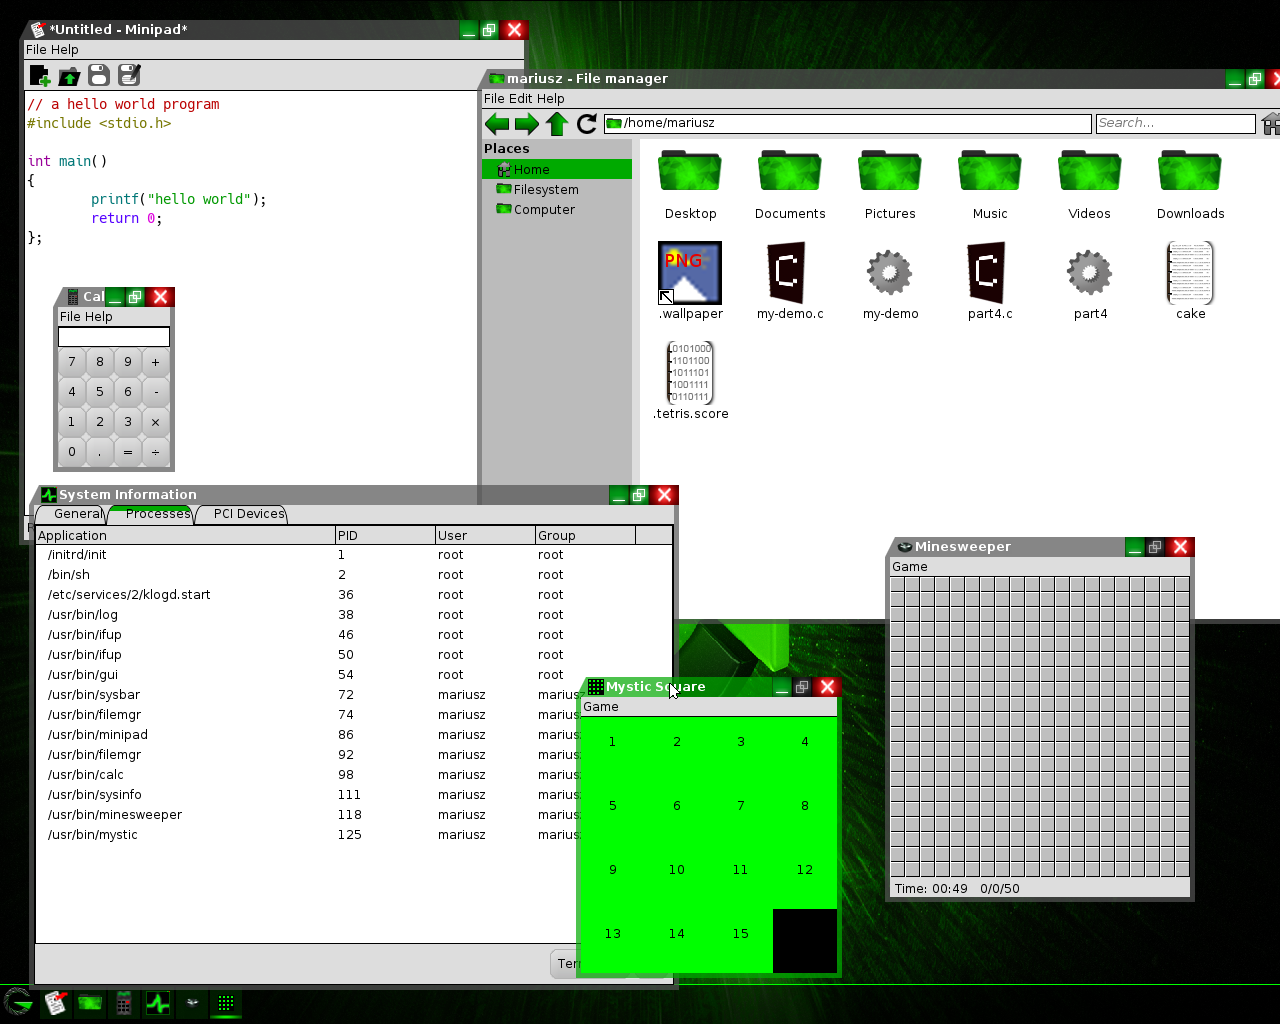Select Filesystem in the Places sidebar

pyautogui.click(x=545, y=190)
